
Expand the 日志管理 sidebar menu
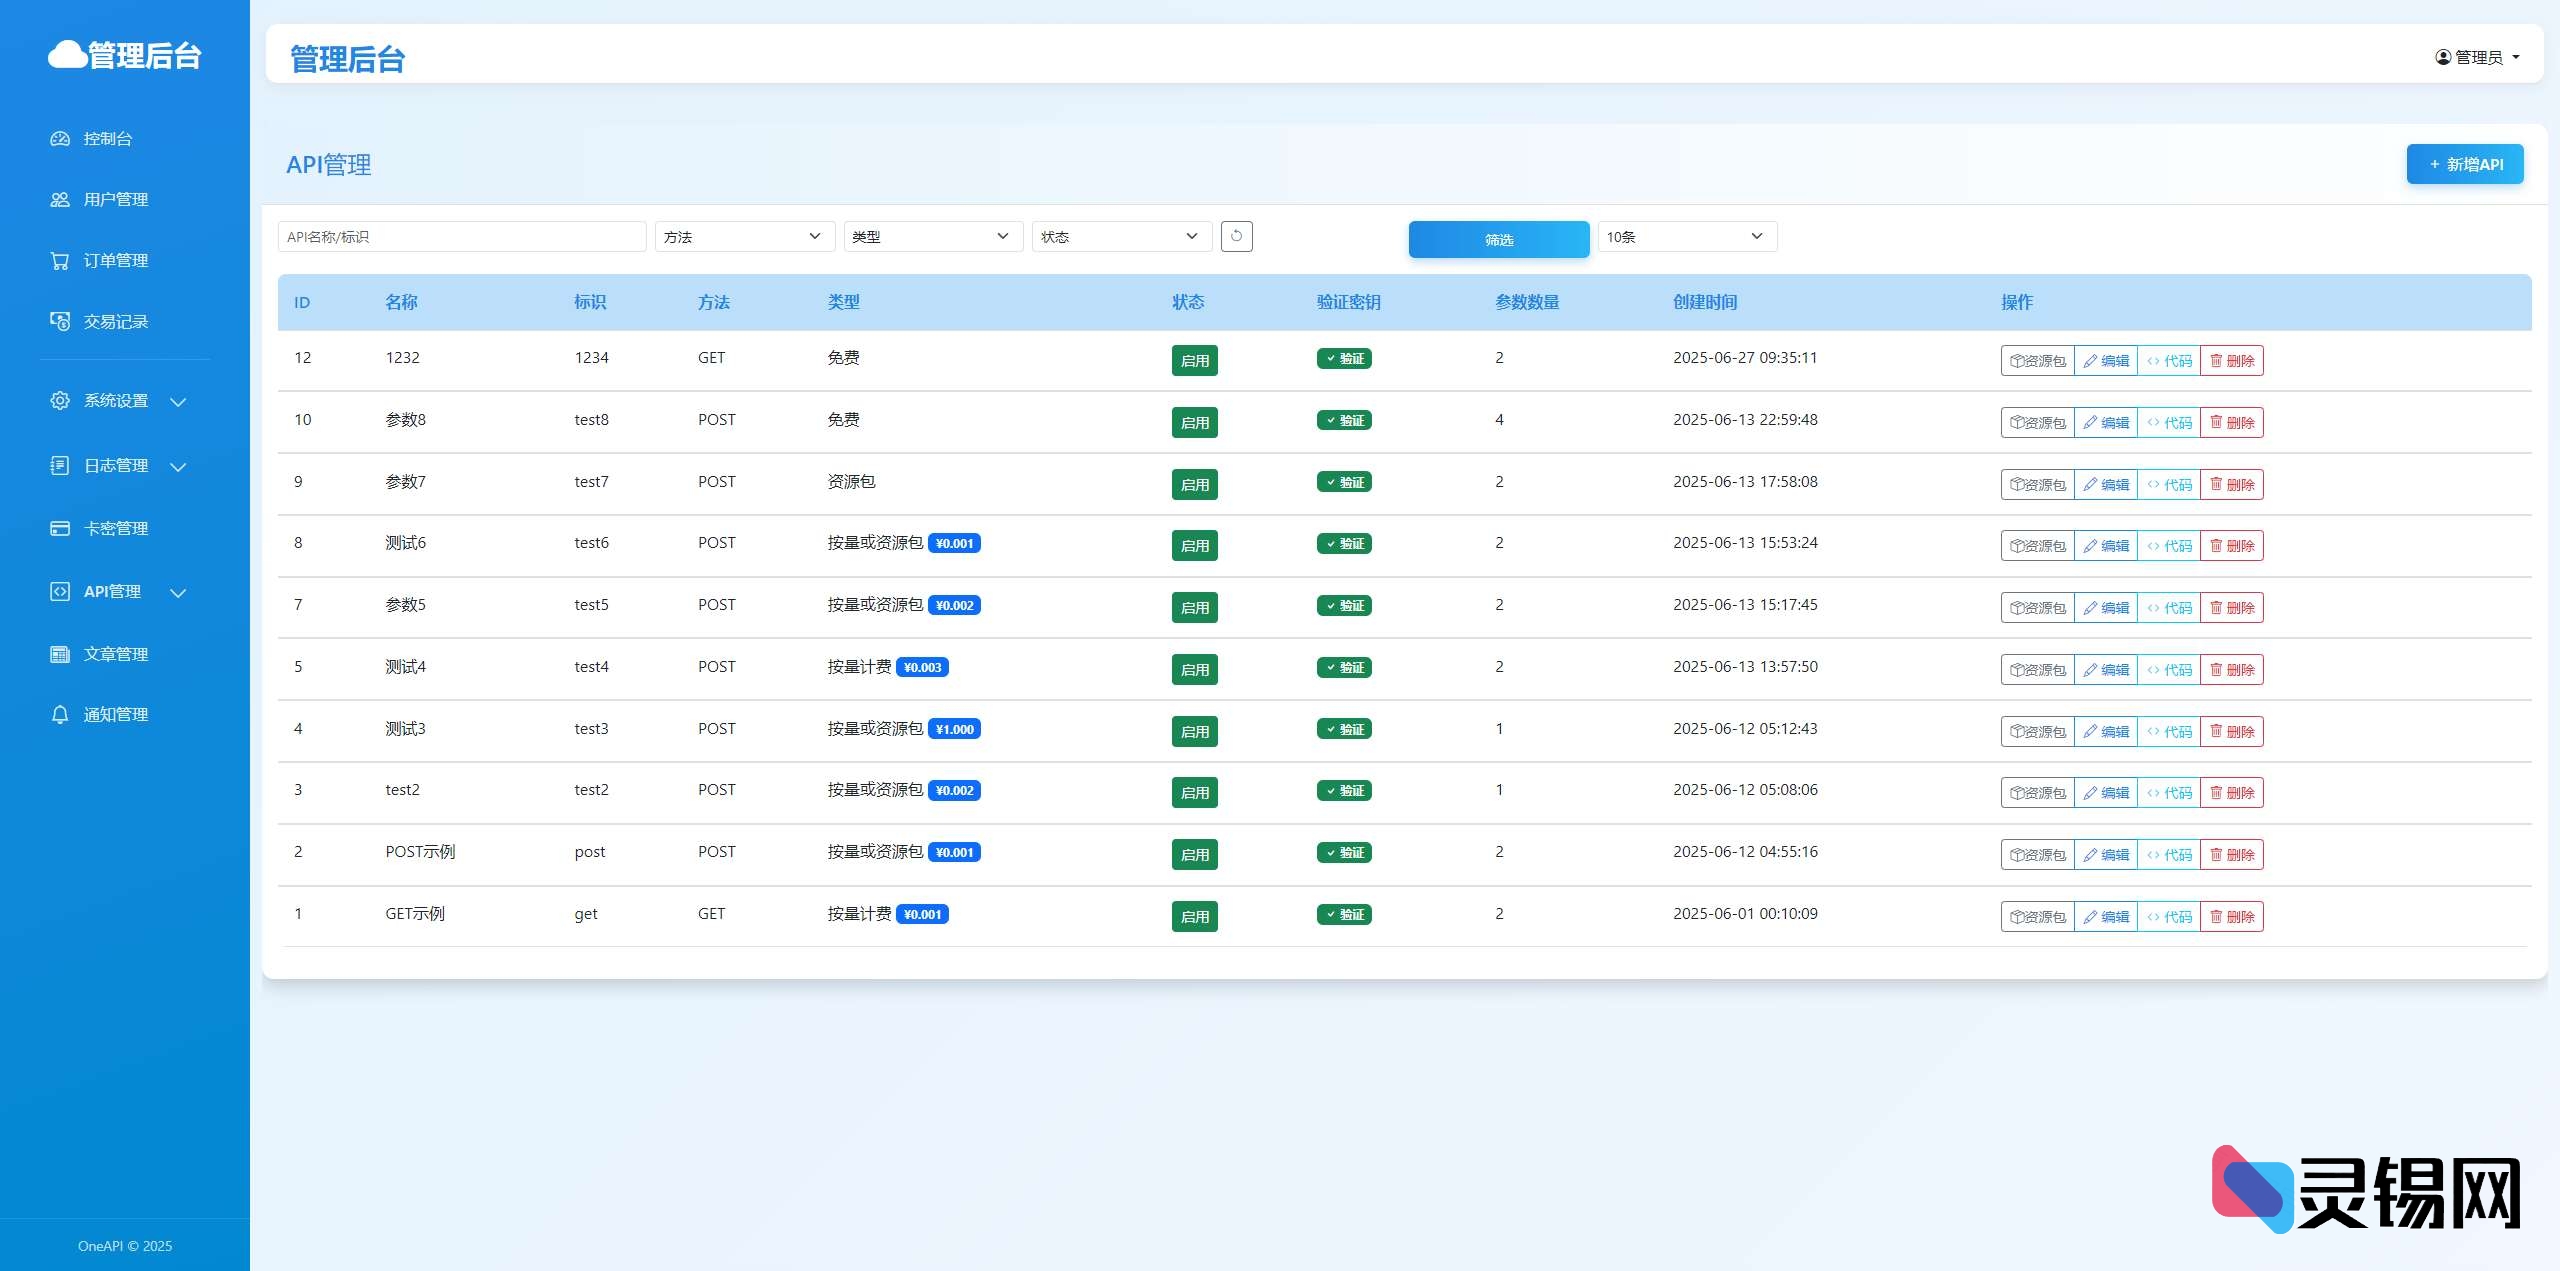pyautogui.click(x=118, y=466)
